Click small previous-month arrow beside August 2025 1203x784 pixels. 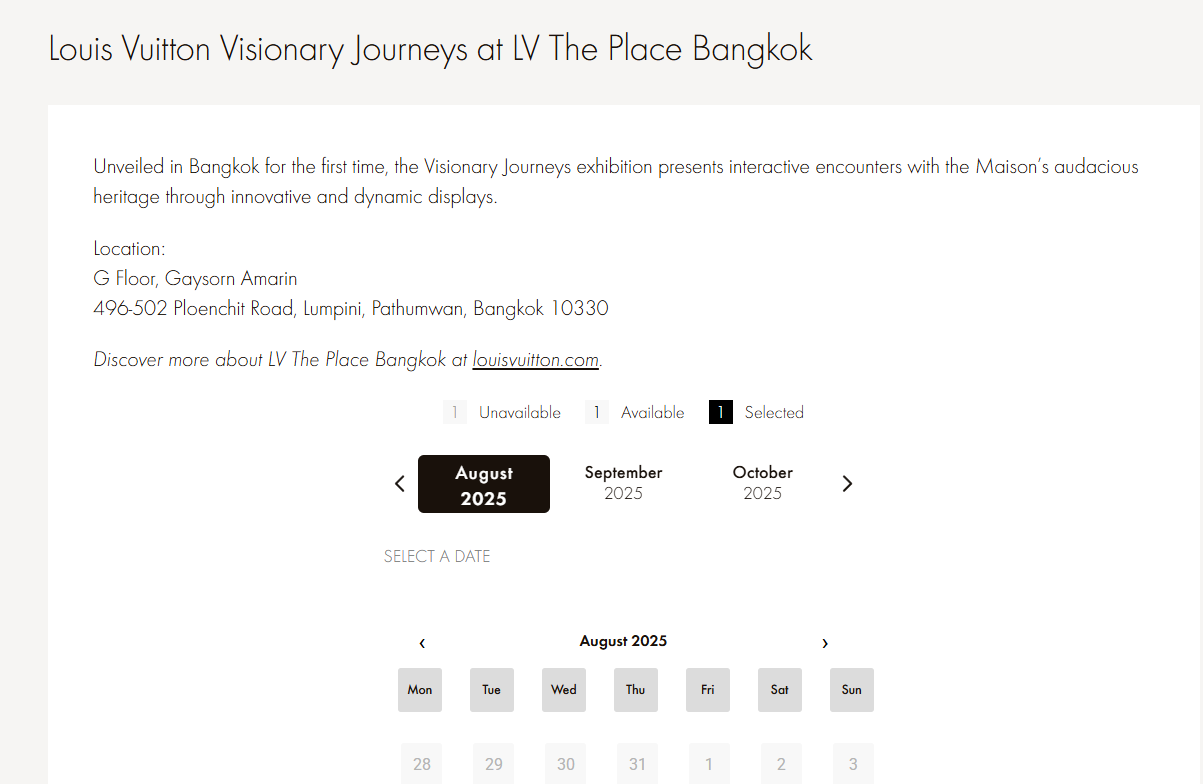422,643
